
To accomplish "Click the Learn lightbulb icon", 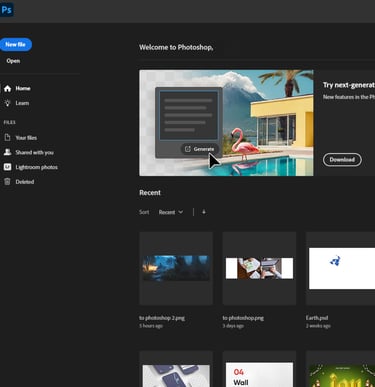I will (7, 103).
